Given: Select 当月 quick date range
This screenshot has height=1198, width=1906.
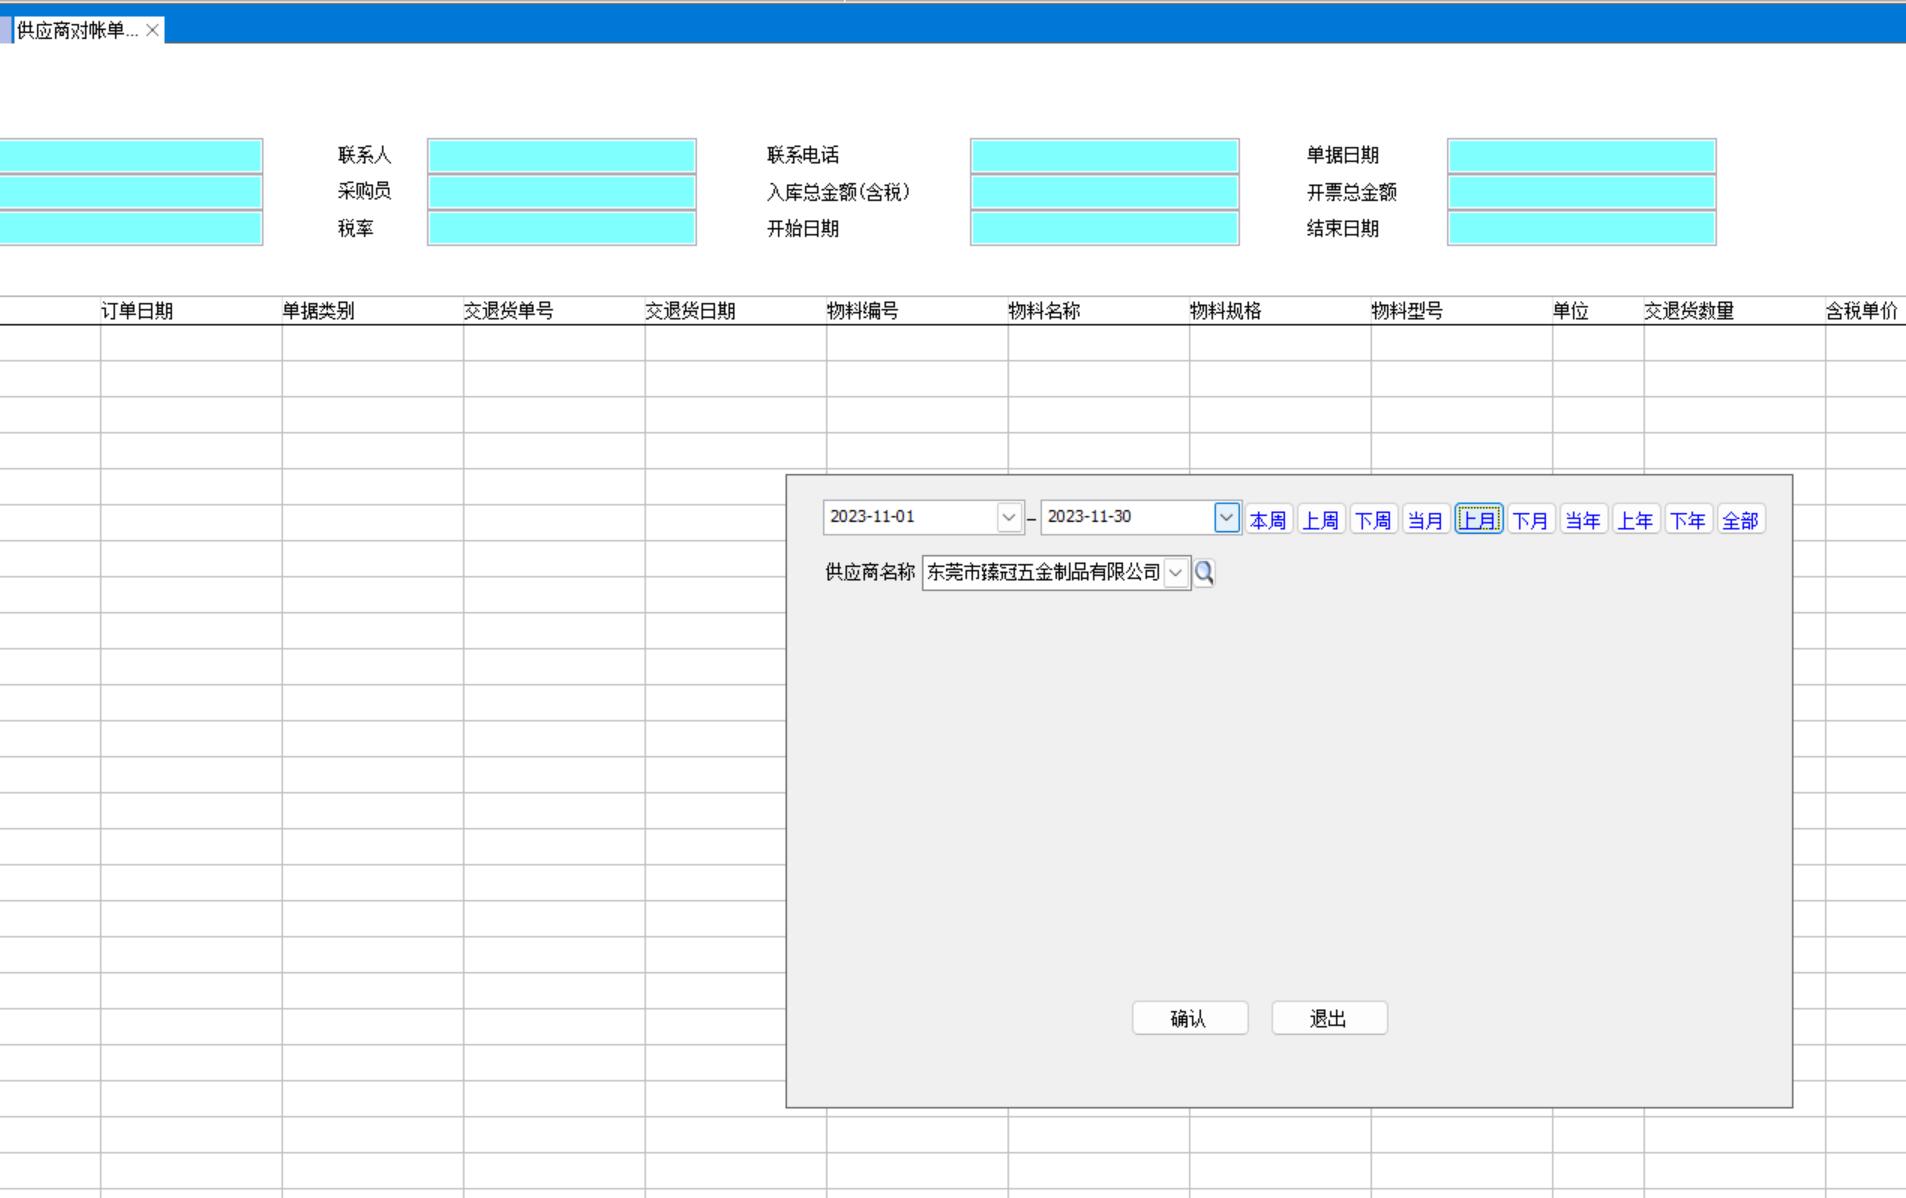Looking at the screenshot, I should [1425, 520].
